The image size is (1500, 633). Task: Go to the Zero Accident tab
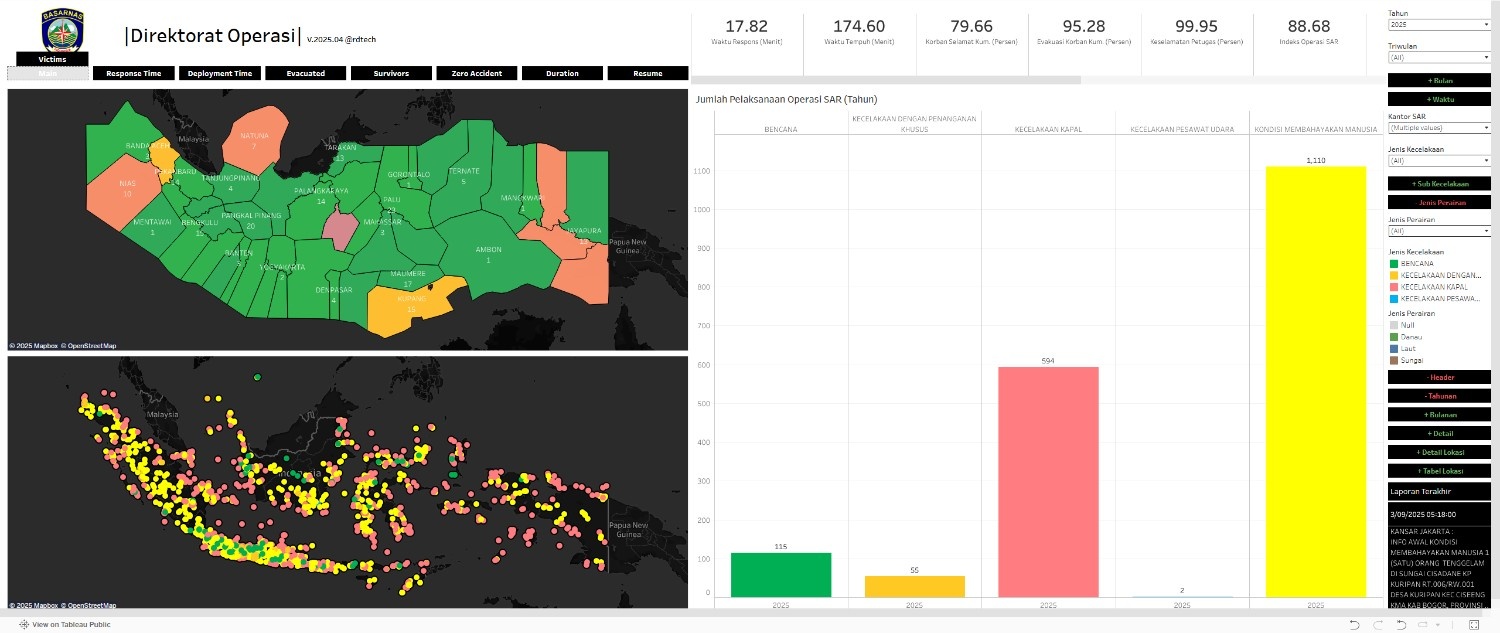point(476,73)
